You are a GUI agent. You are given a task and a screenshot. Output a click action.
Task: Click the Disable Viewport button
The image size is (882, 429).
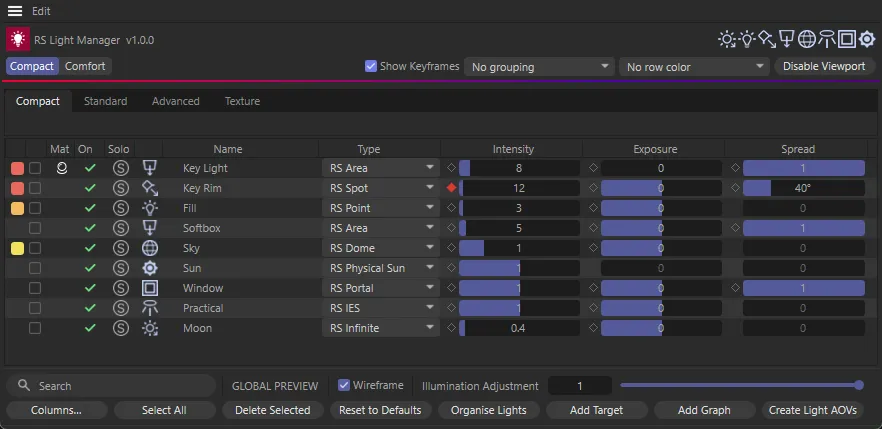click(x=824, y=66)
